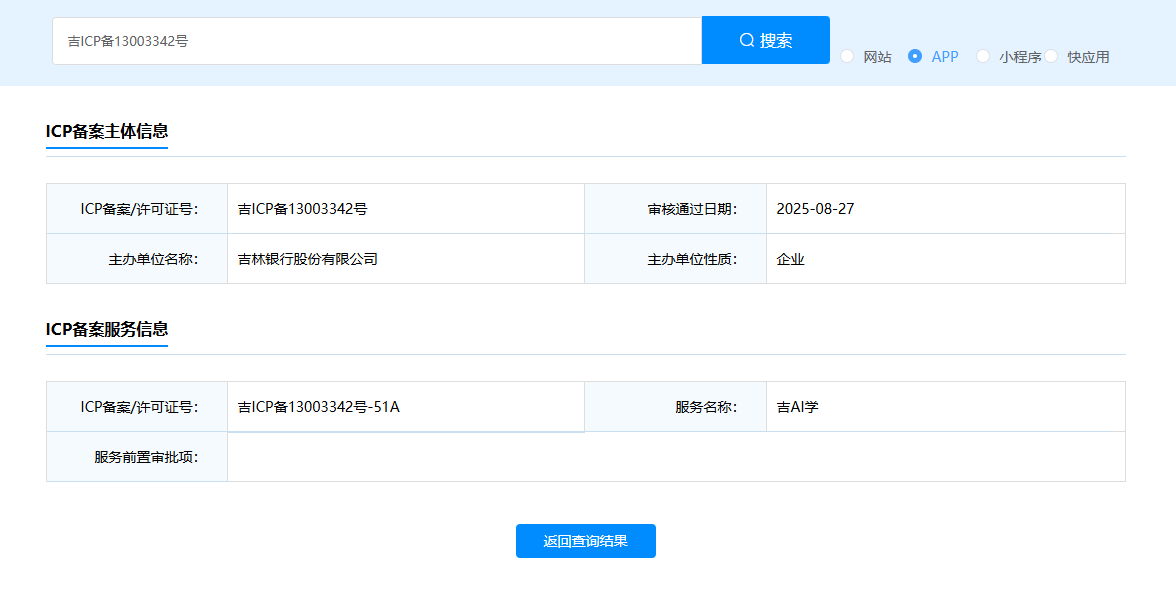Click the 返回查询结果 button
Image resolution: width=1176 pixels, height=615 pixels.
[x=586, y=541]
